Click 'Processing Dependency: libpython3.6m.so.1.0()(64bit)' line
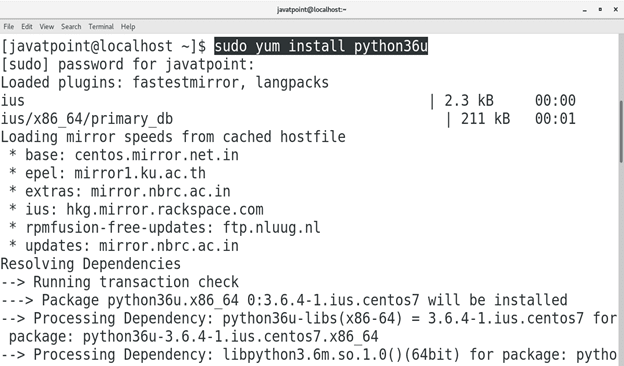624x366 pixels. pos(309,355)
